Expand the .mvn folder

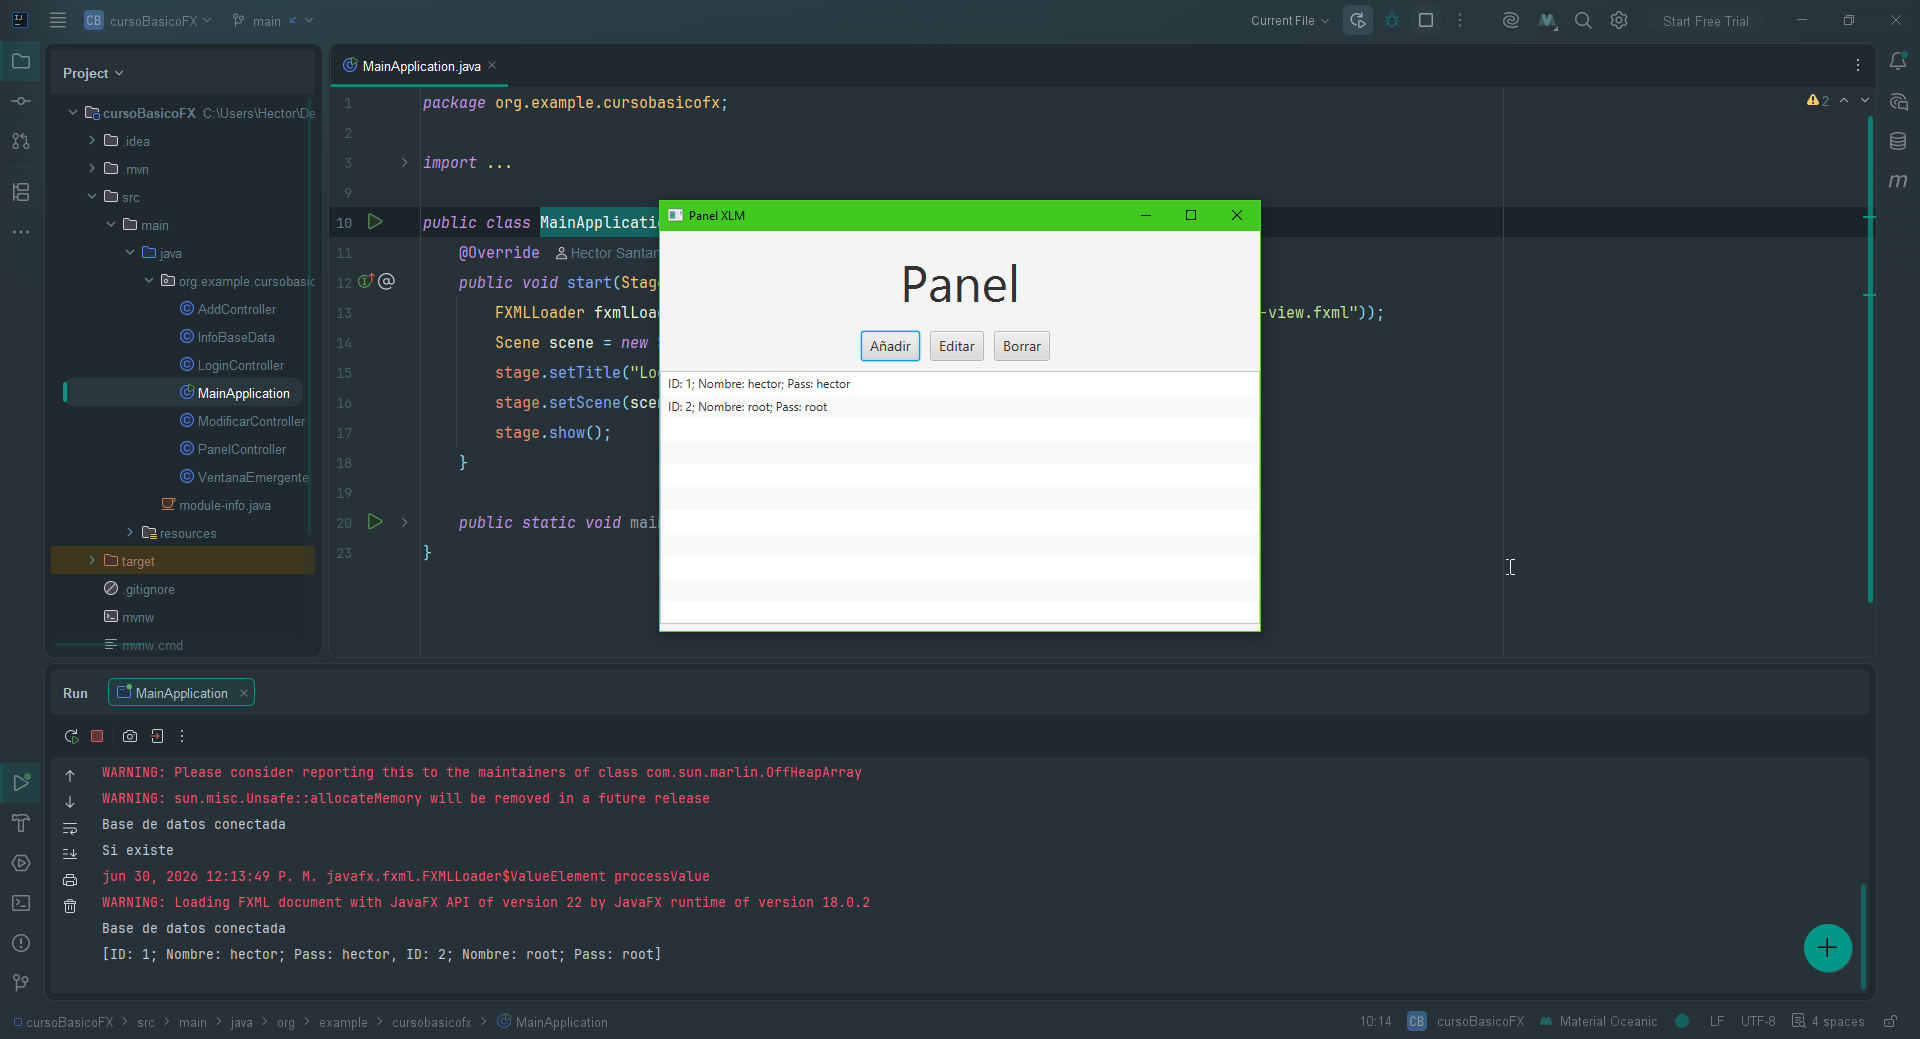click(92, 169)
